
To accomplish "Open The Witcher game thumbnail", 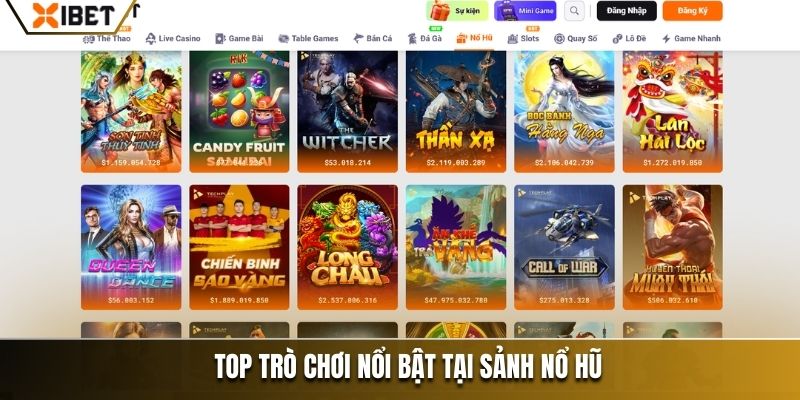I will click(347, 112).
